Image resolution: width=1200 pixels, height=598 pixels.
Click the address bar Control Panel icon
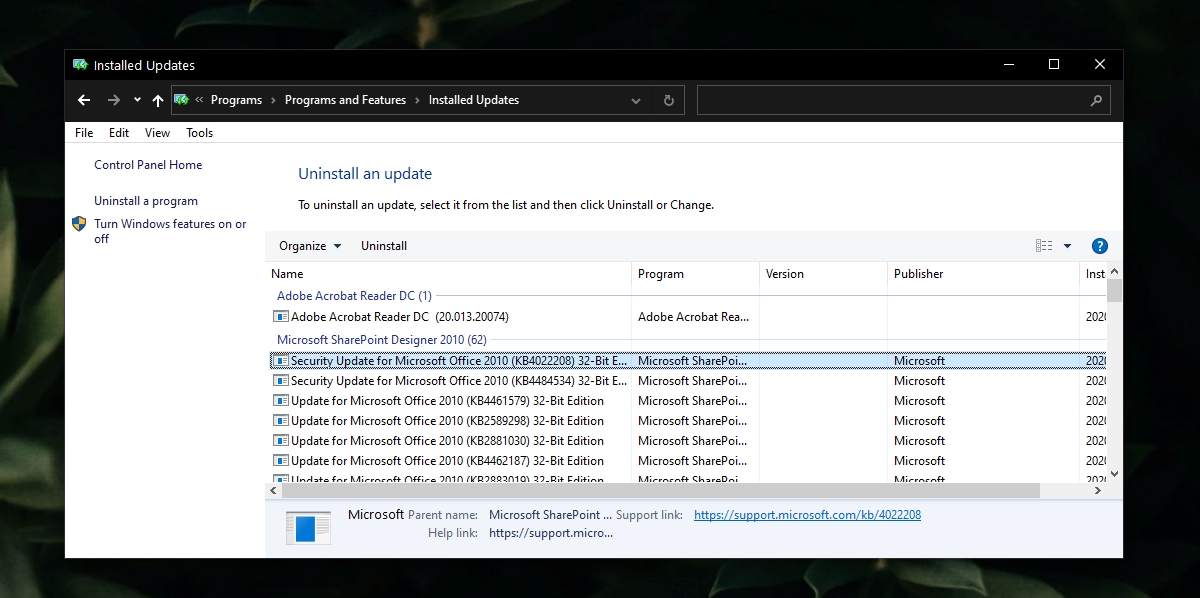pyautogui.click(x=182, y=100)
